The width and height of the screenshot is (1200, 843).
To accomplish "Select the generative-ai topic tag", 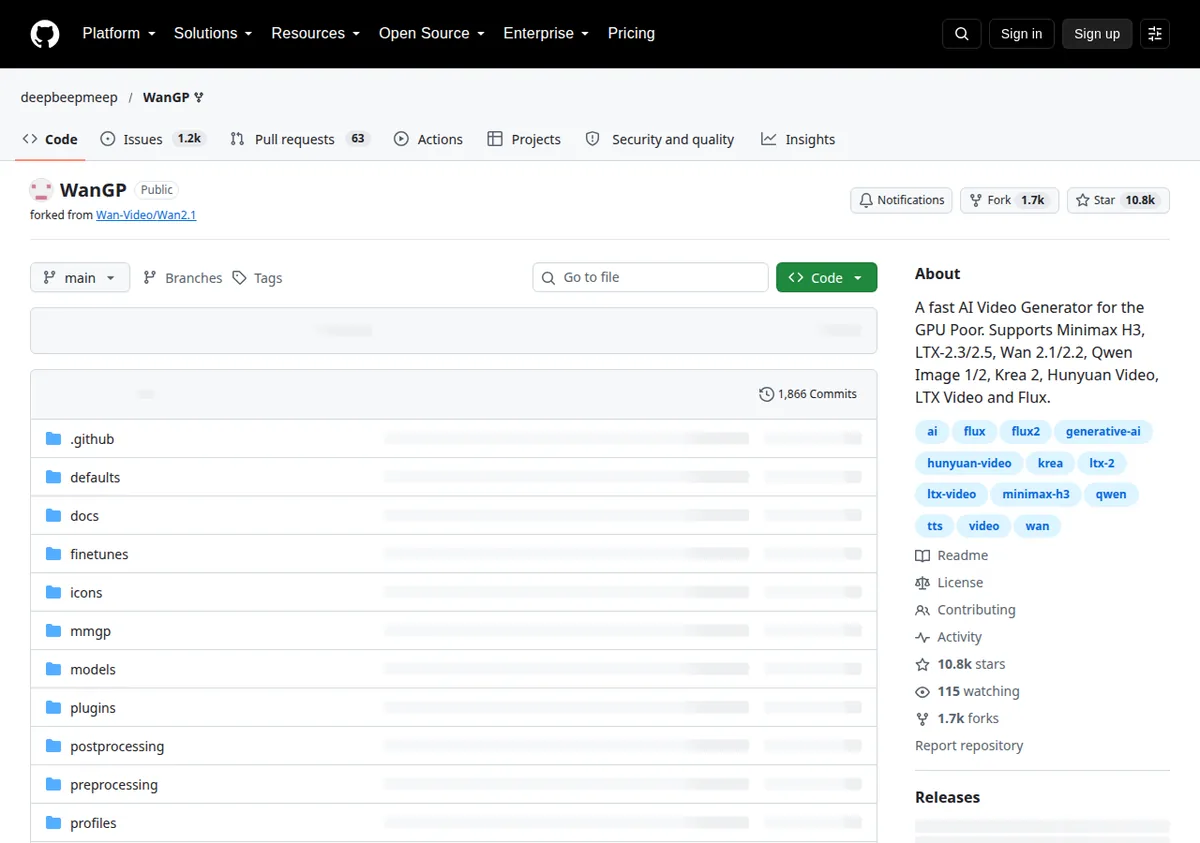I will click(x=1103, y=432).
